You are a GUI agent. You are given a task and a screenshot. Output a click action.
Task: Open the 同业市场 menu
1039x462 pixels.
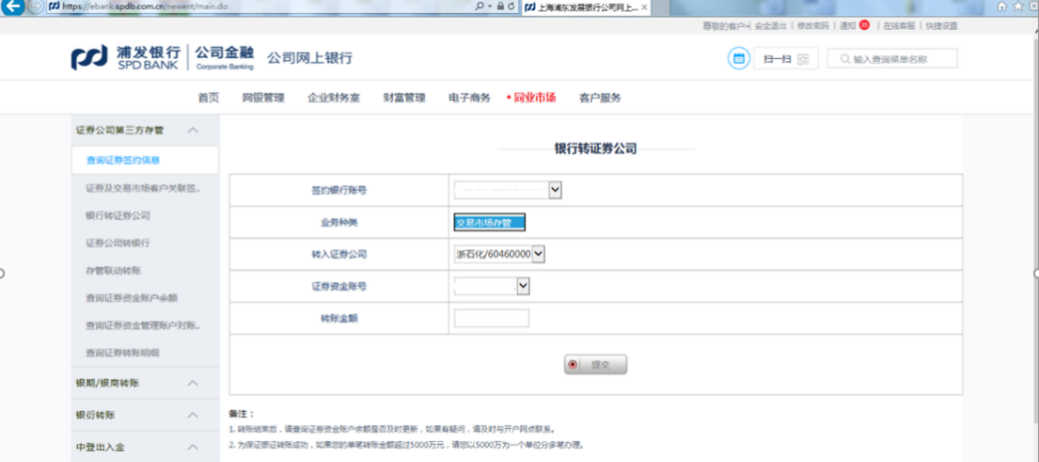point(533,98)
